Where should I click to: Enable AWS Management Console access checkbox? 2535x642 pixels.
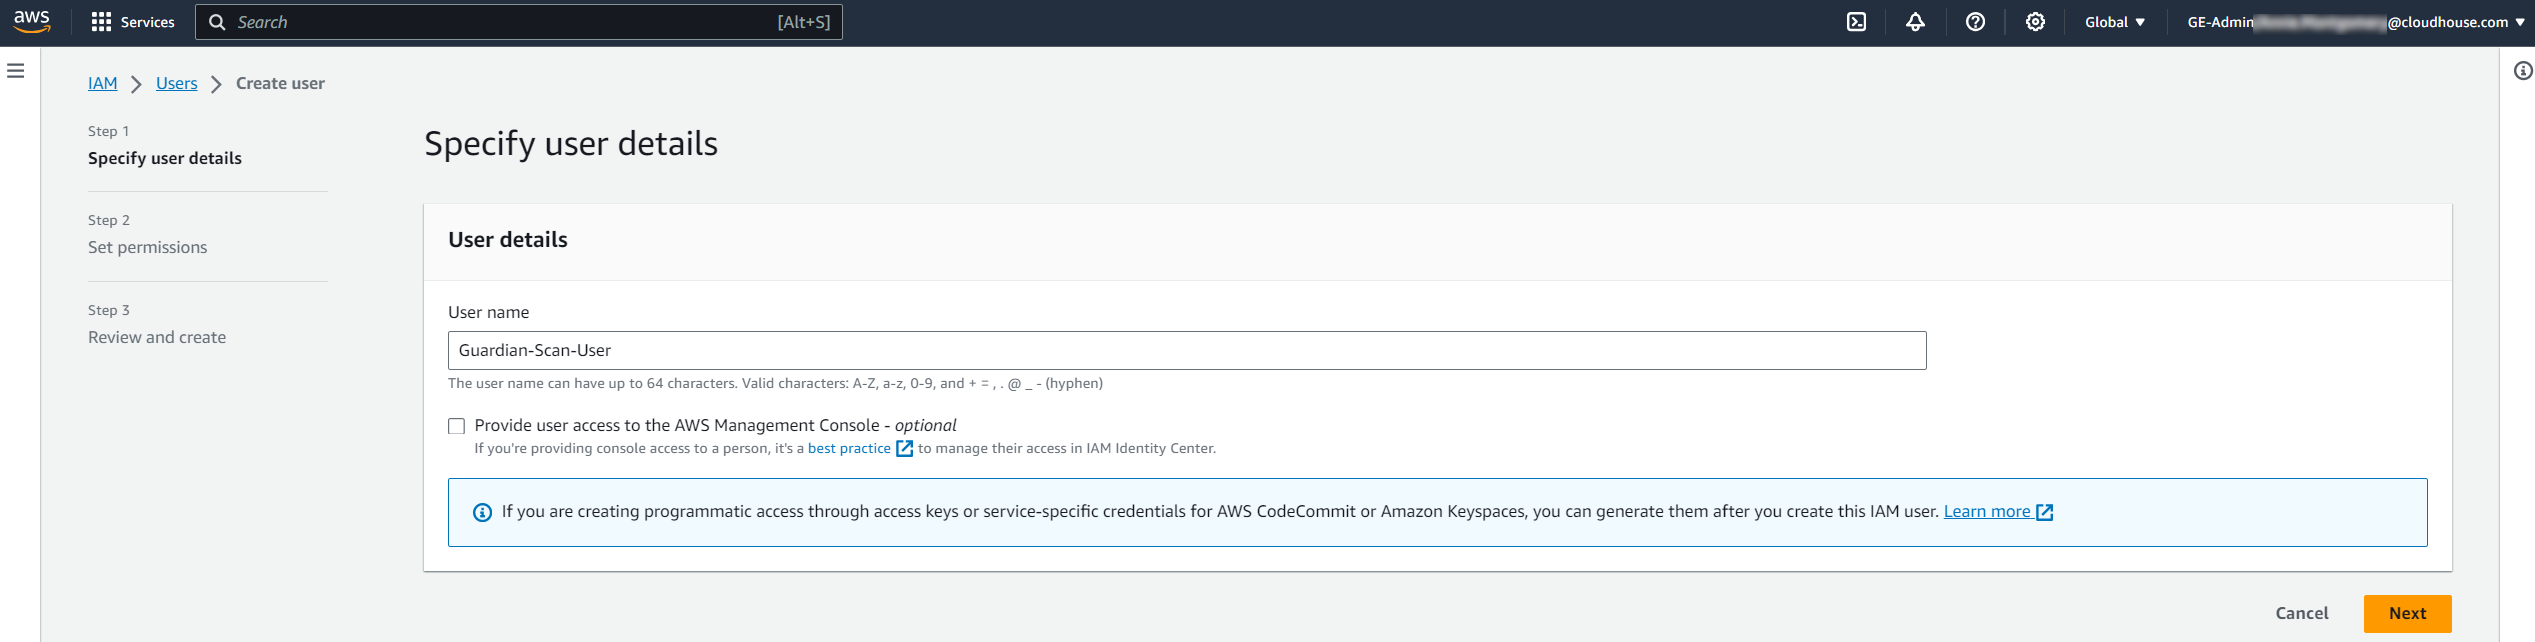(x=457, y=426)
